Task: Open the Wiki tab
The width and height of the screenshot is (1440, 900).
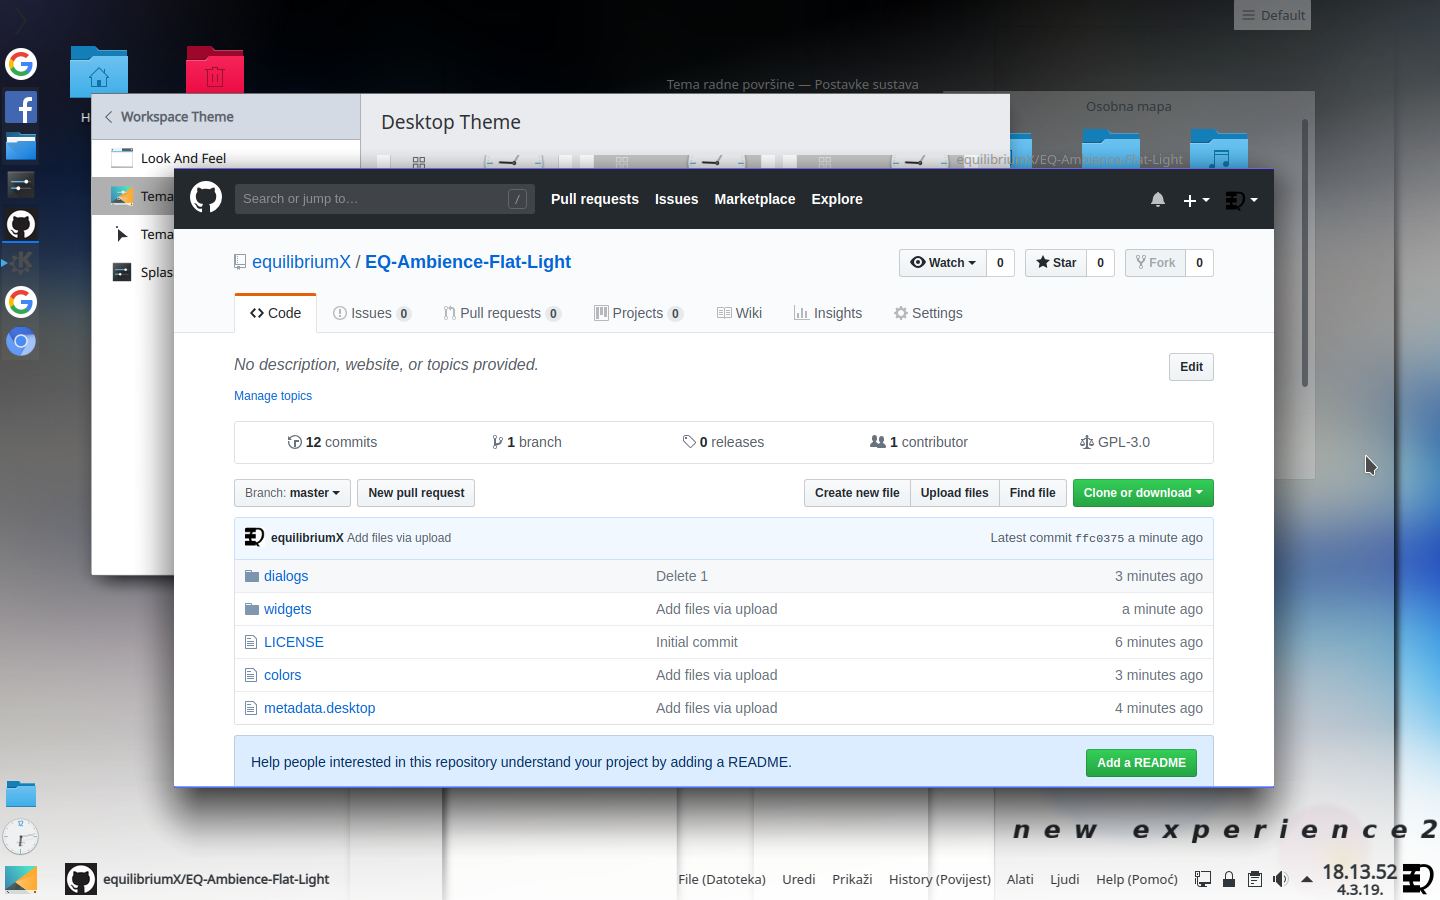Action: pyautogui.click(x=739, y=313)
